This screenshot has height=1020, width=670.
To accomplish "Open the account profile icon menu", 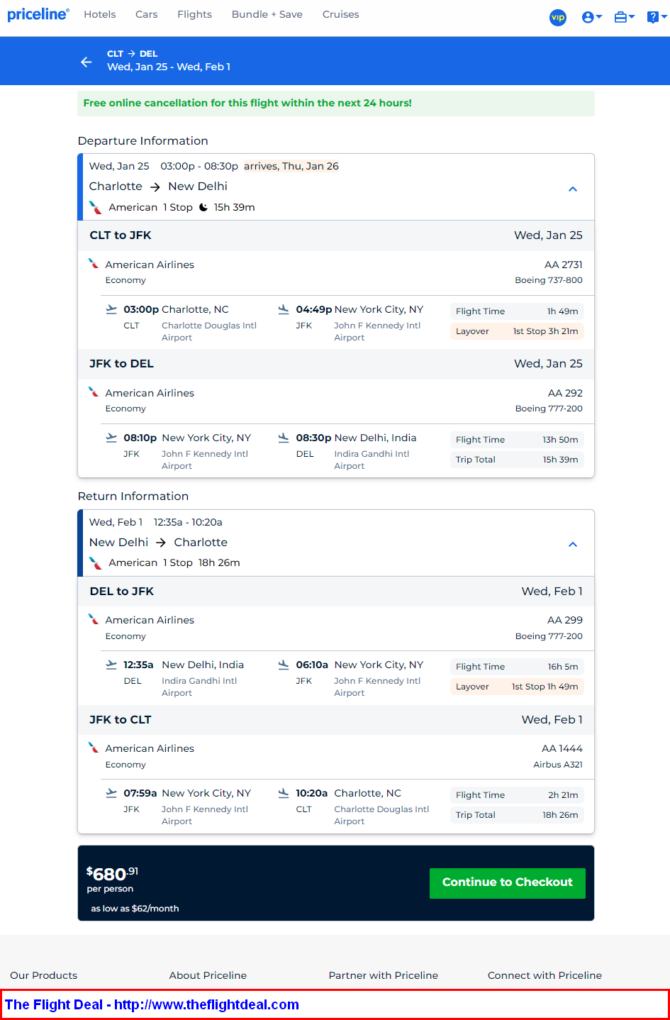I will (x=591, y=18).
